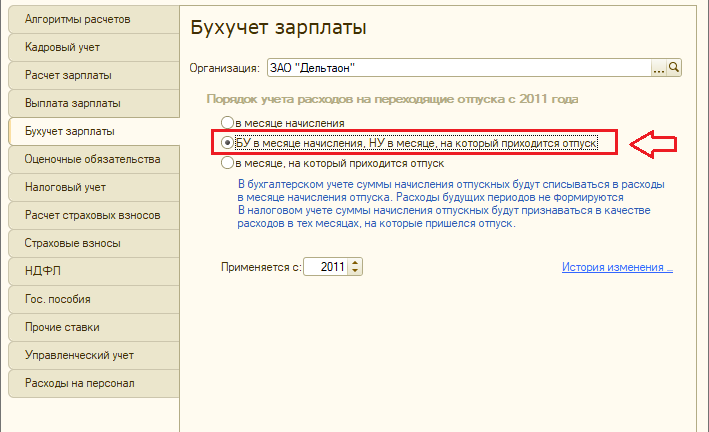Open the Прочие ставки tab
The height and width of the screenshot is (432, 709).
point(94,328)
